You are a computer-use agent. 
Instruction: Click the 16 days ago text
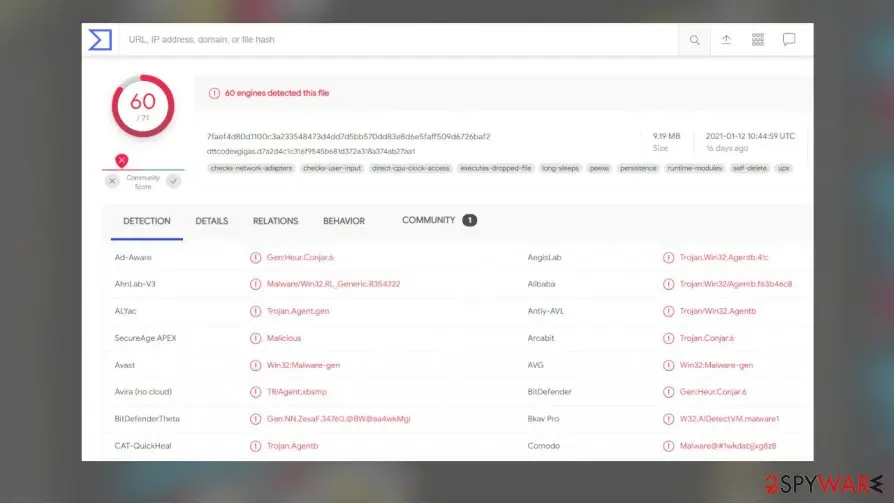click(727, 148)
